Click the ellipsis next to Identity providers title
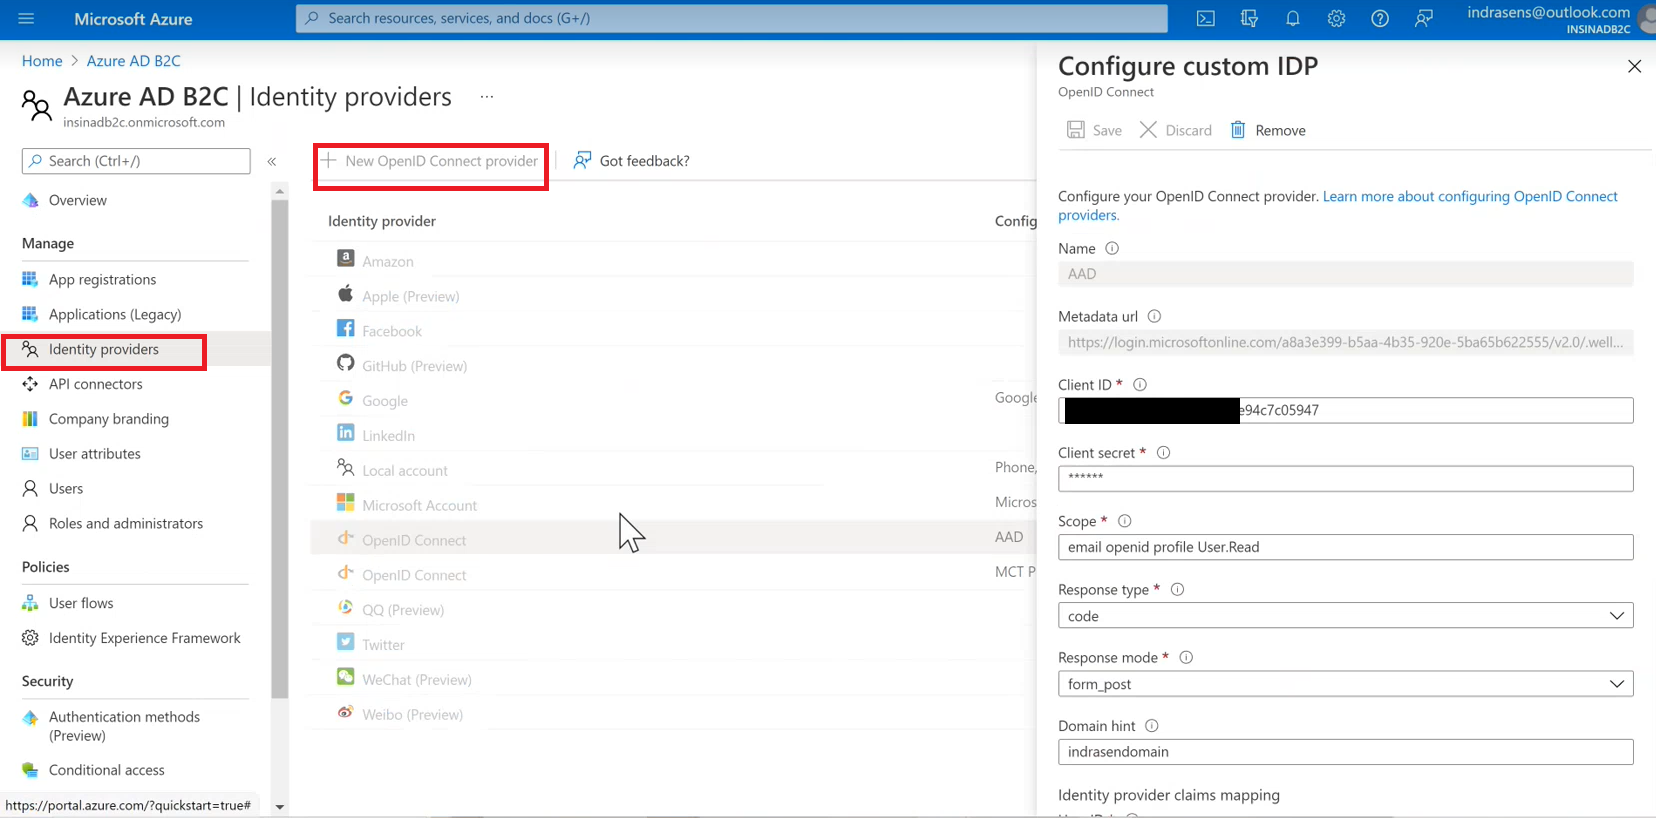Viewport: 1656px width, 818px height. click(487, 97)
